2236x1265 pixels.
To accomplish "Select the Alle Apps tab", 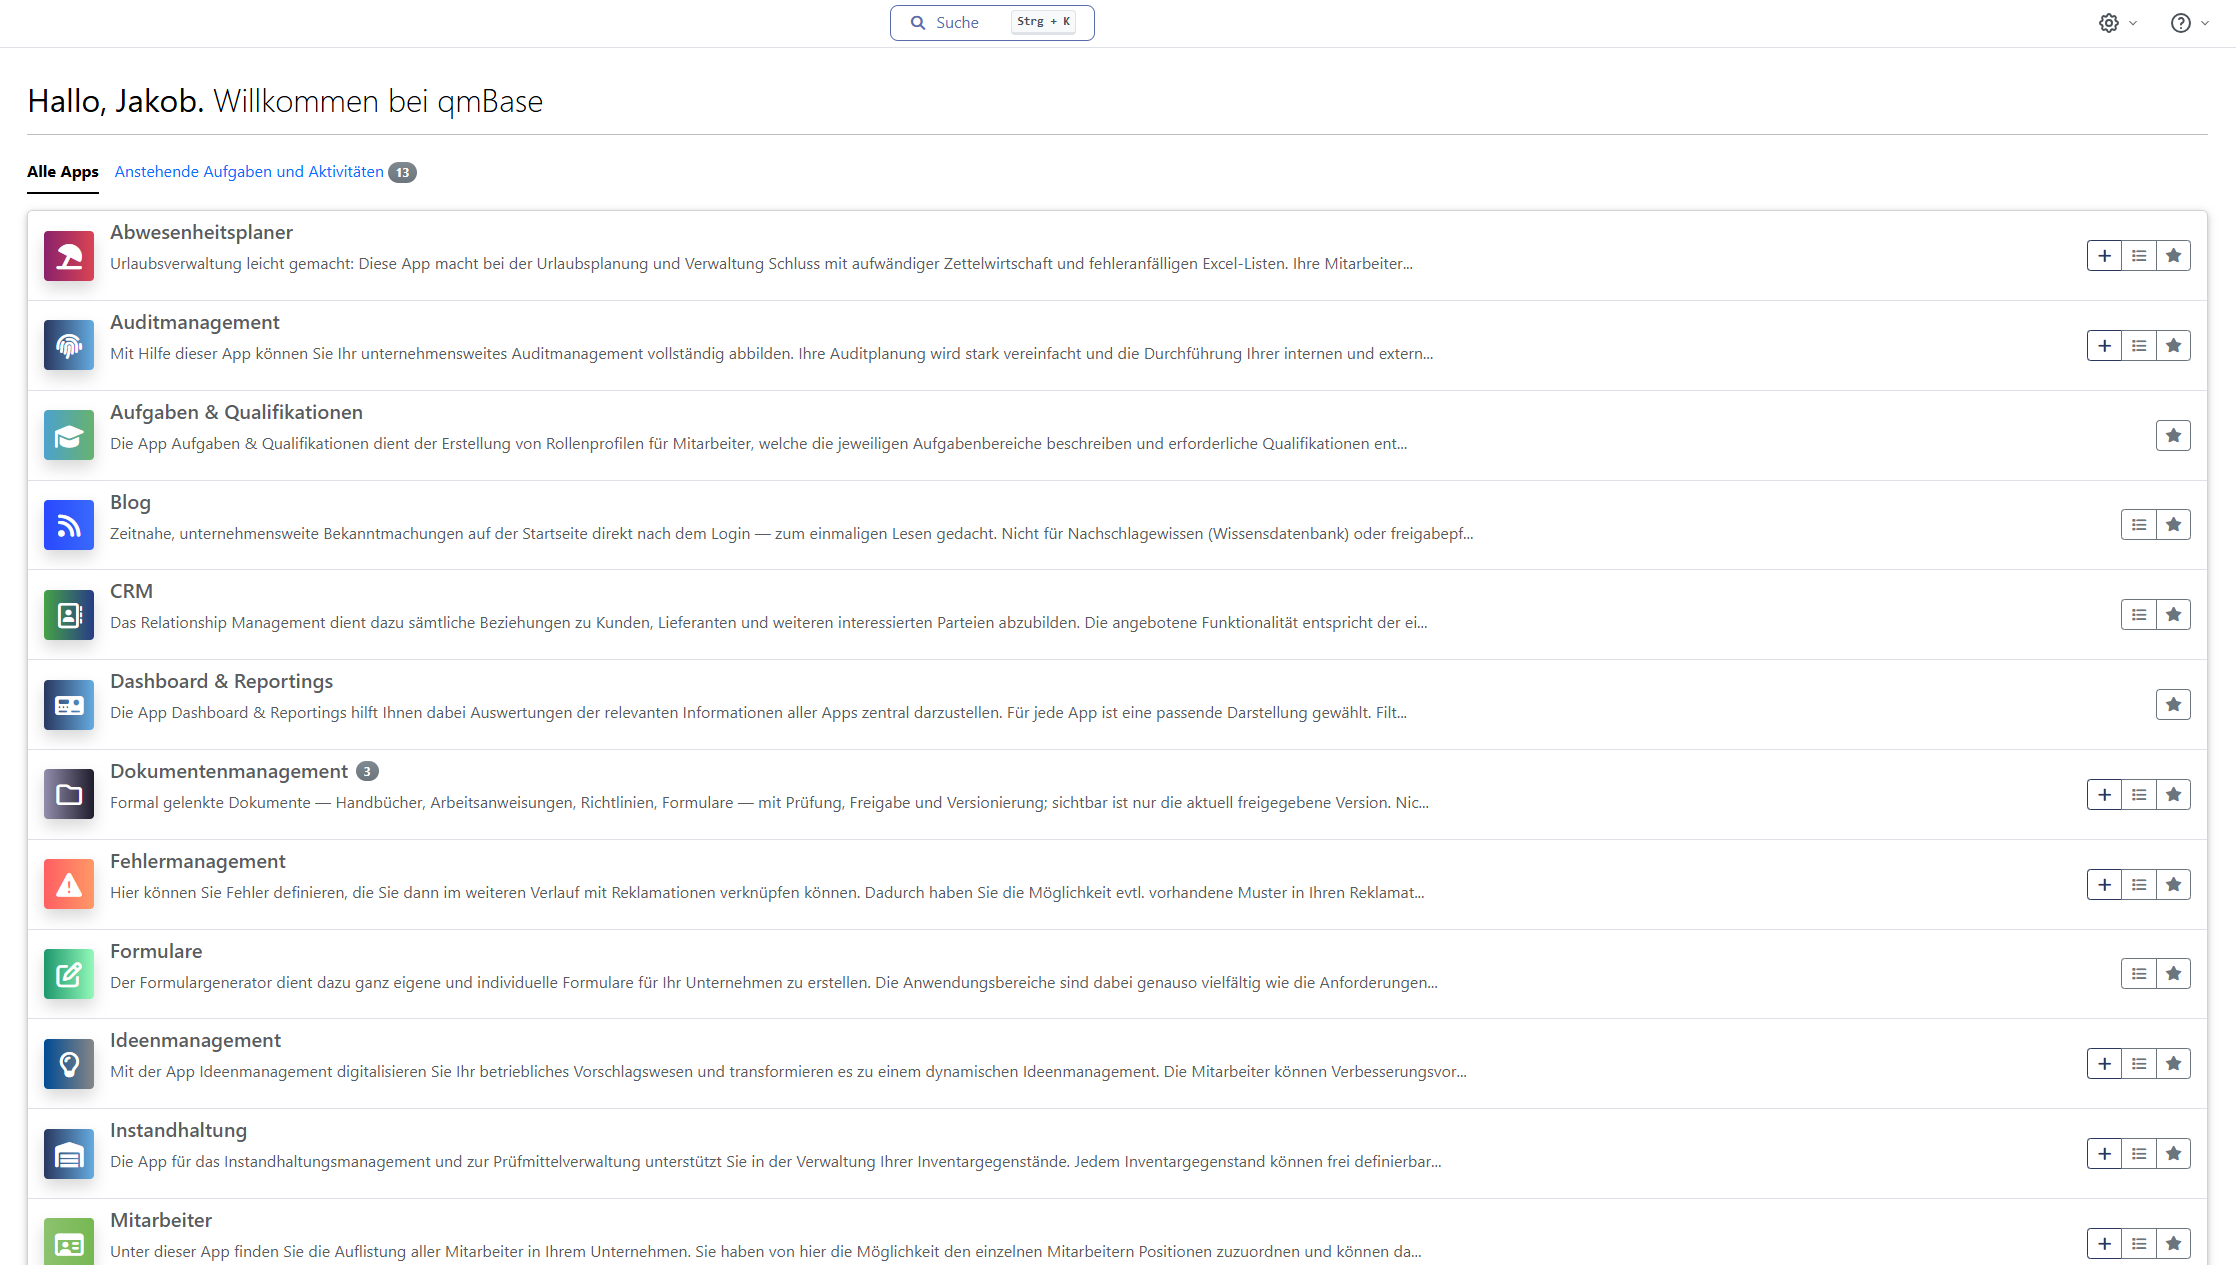I will click(x=63, y=172).
